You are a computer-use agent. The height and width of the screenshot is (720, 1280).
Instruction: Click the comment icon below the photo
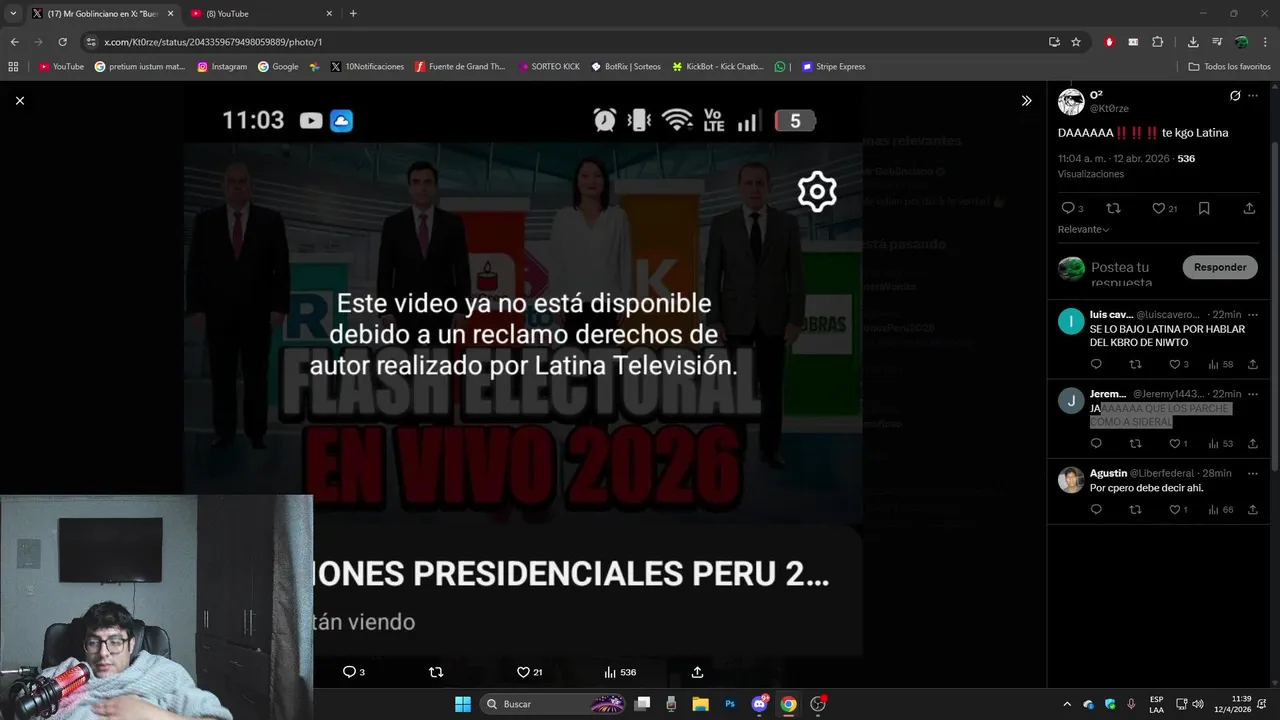coord(349,672)
